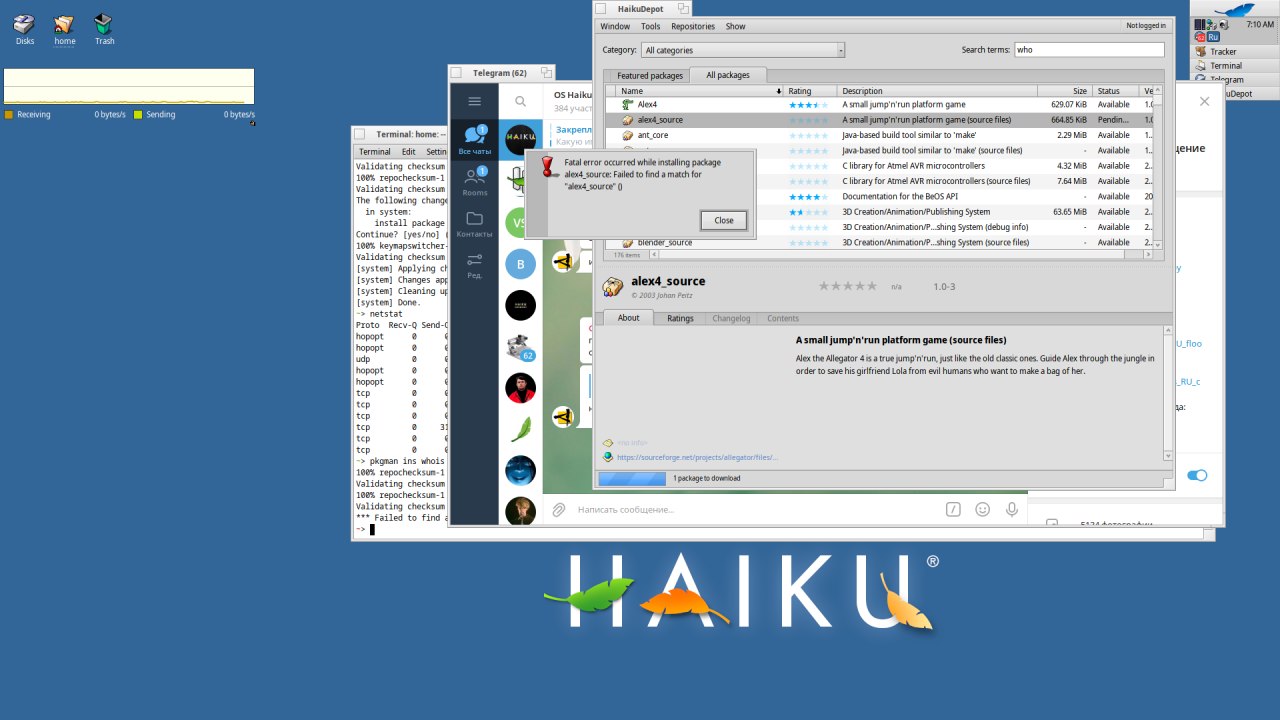
Task: Open HaikuDepot Tools menu
Action: point(650,26)
